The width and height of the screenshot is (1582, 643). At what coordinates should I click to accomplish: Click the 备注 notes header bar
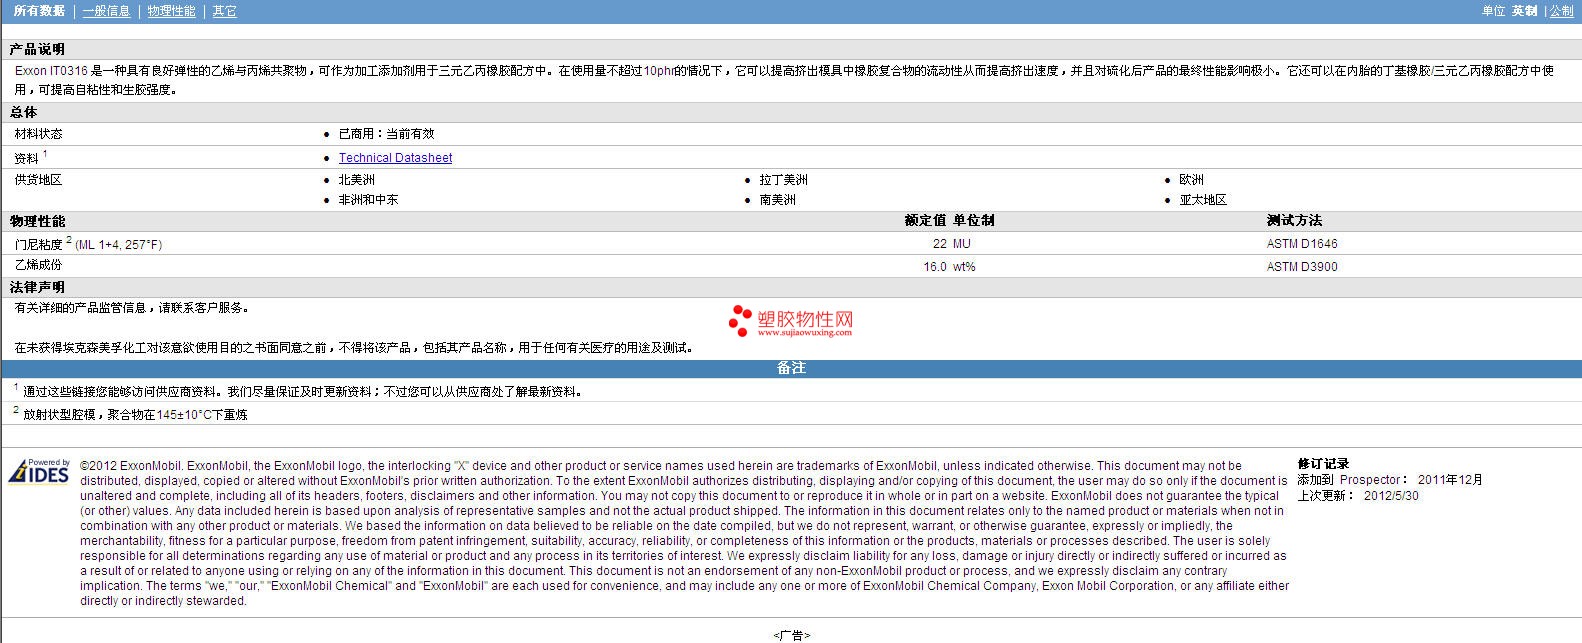(791, 368)
